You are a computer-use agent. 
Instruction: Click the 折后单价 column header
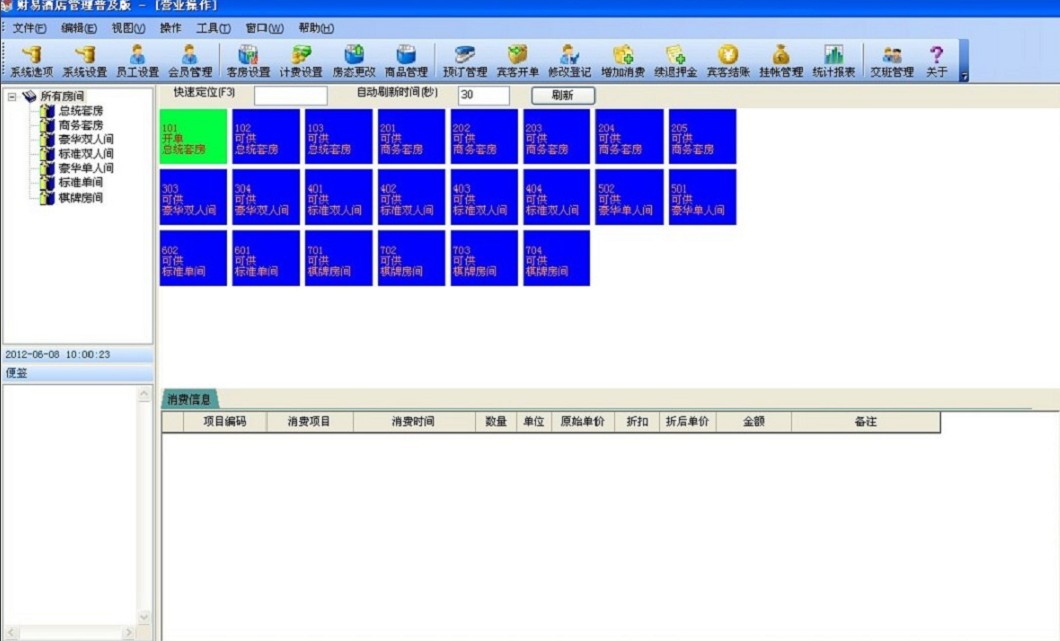coord(688,421)
